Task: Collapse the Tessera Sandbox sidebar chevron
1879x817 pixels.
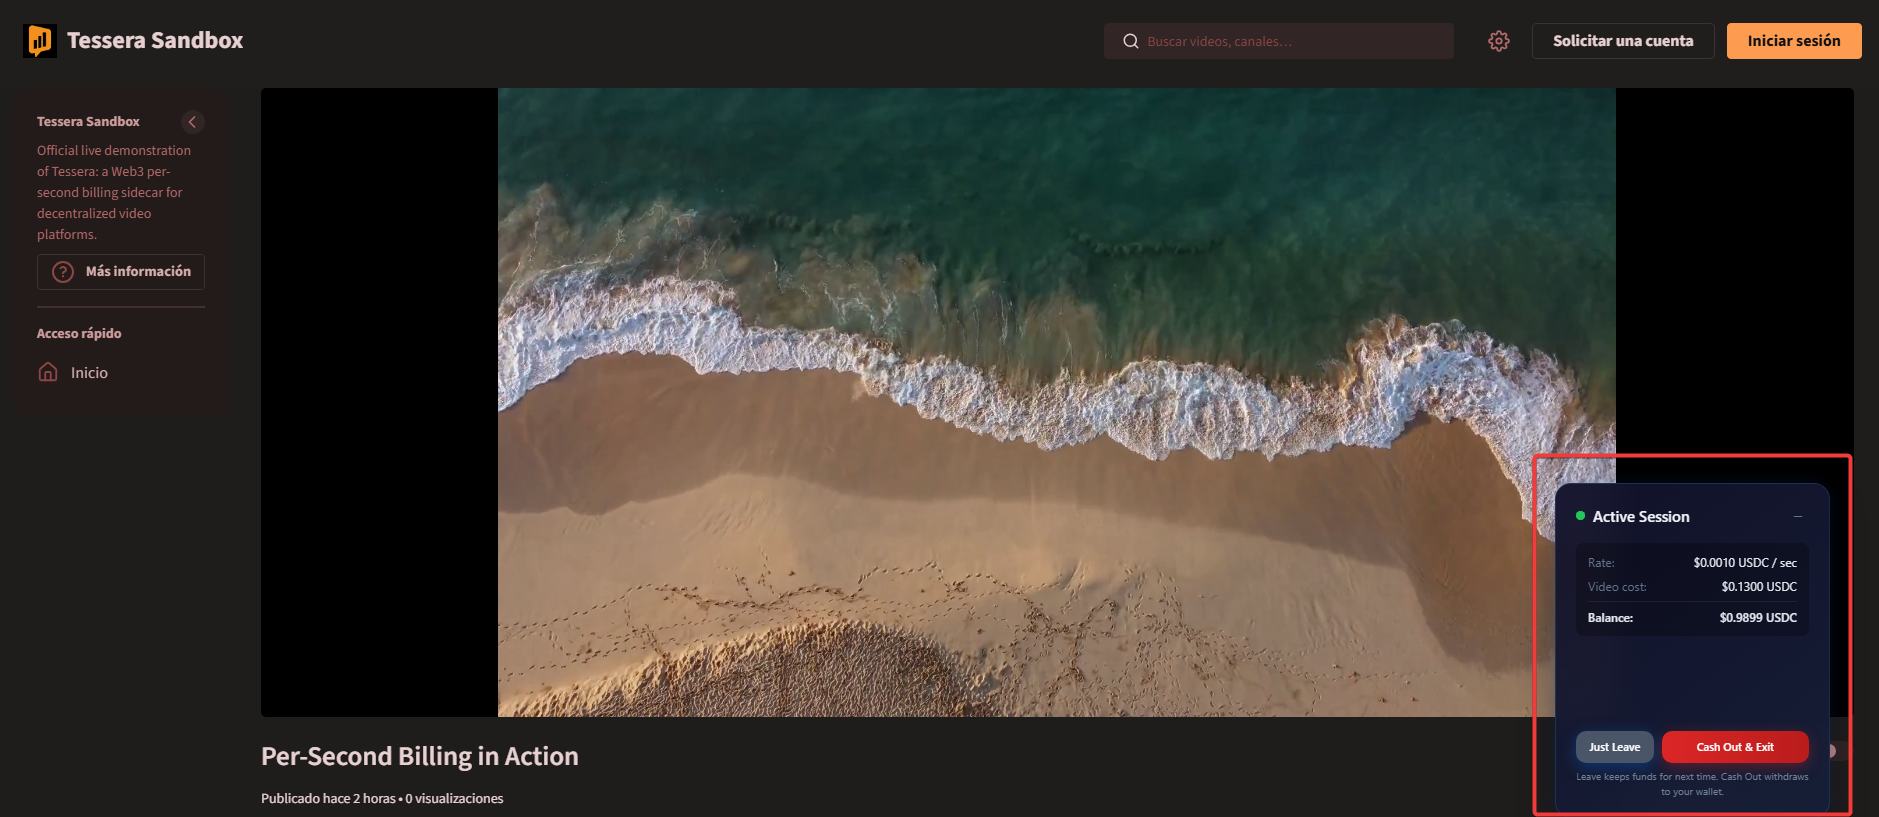Action: pyautogui.click(x=193, y=122)
